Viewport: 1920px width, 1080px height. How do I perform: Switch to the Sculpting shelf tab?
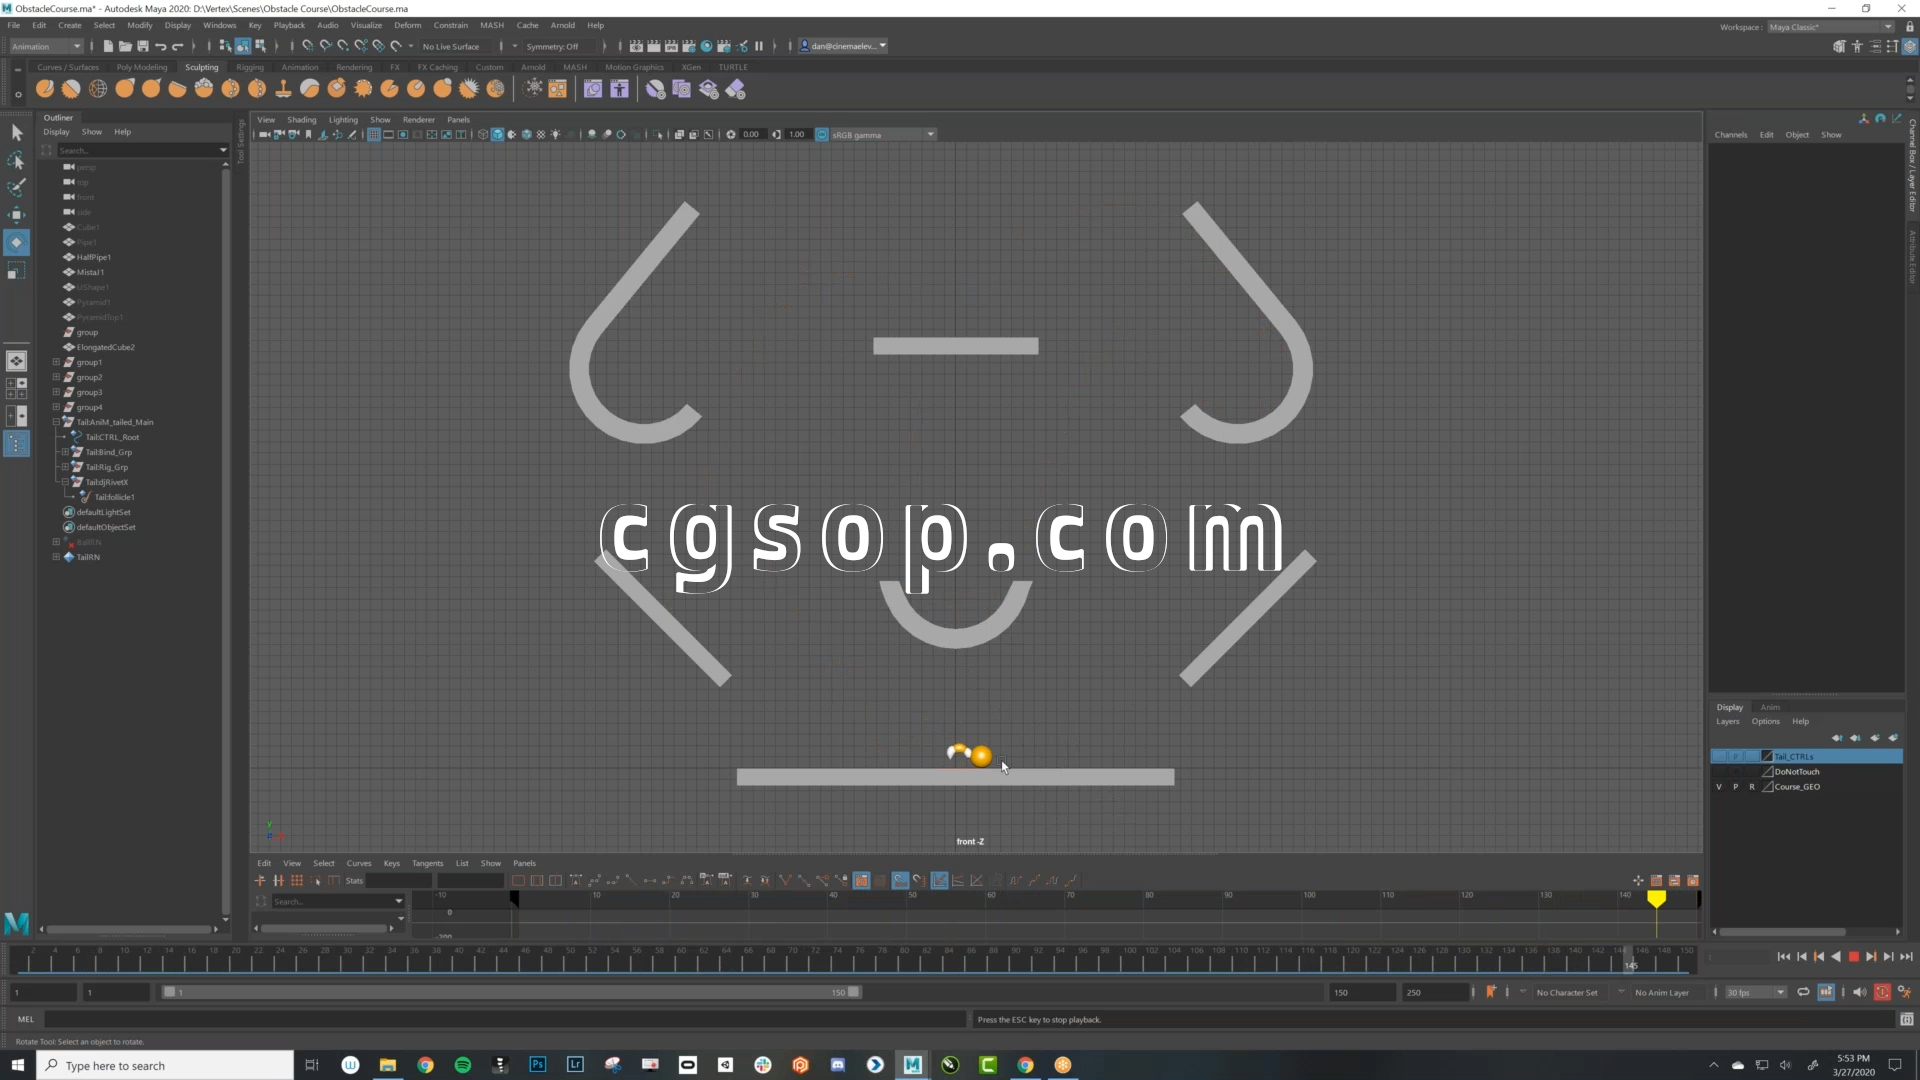pos(201,67)
